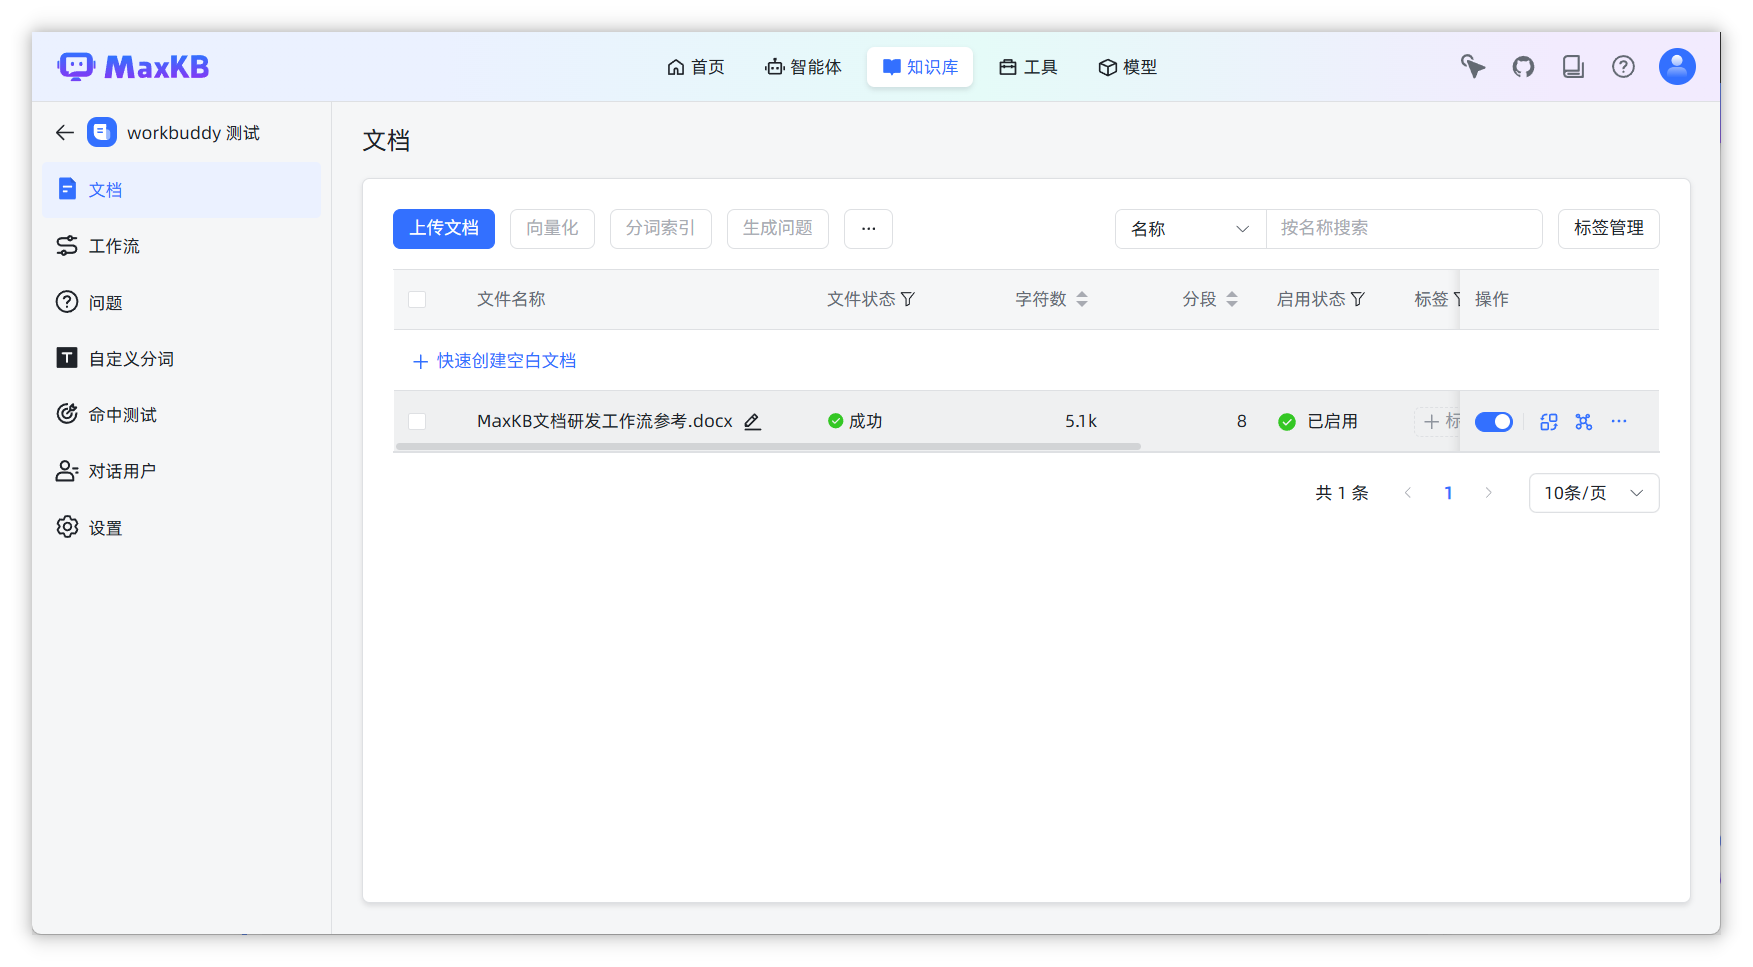
Task: Click the 生成问题 button
Action: (777, 229)
